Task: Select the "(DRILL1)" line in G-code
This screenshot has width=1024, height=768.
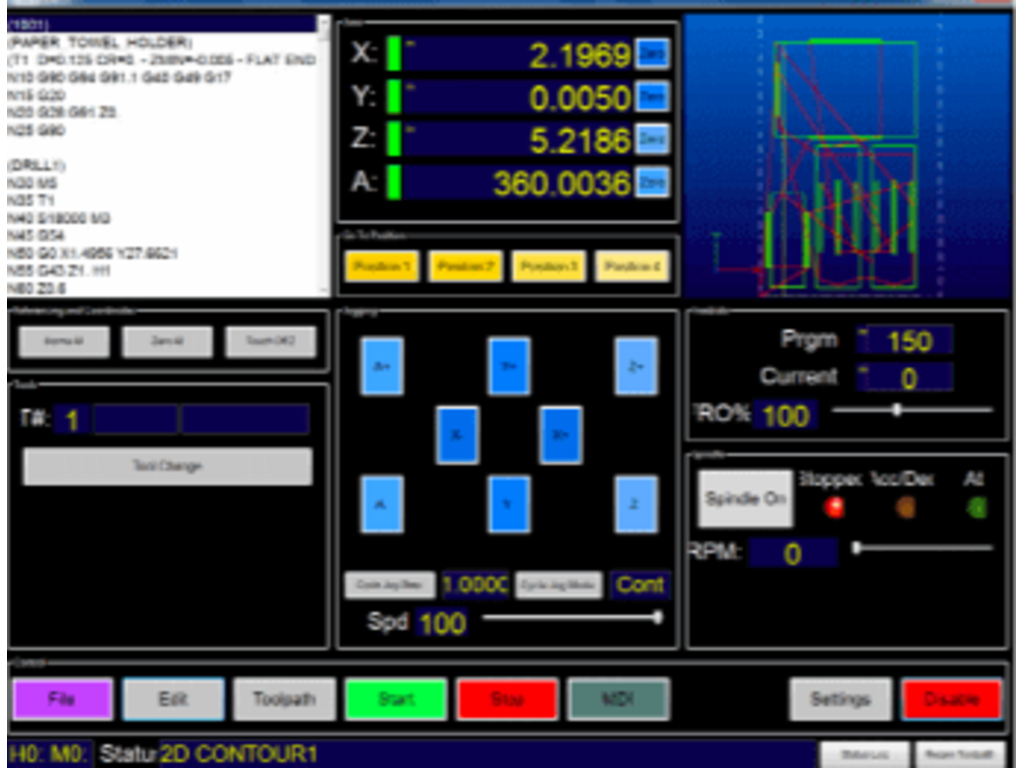Action: pos(37,165)
